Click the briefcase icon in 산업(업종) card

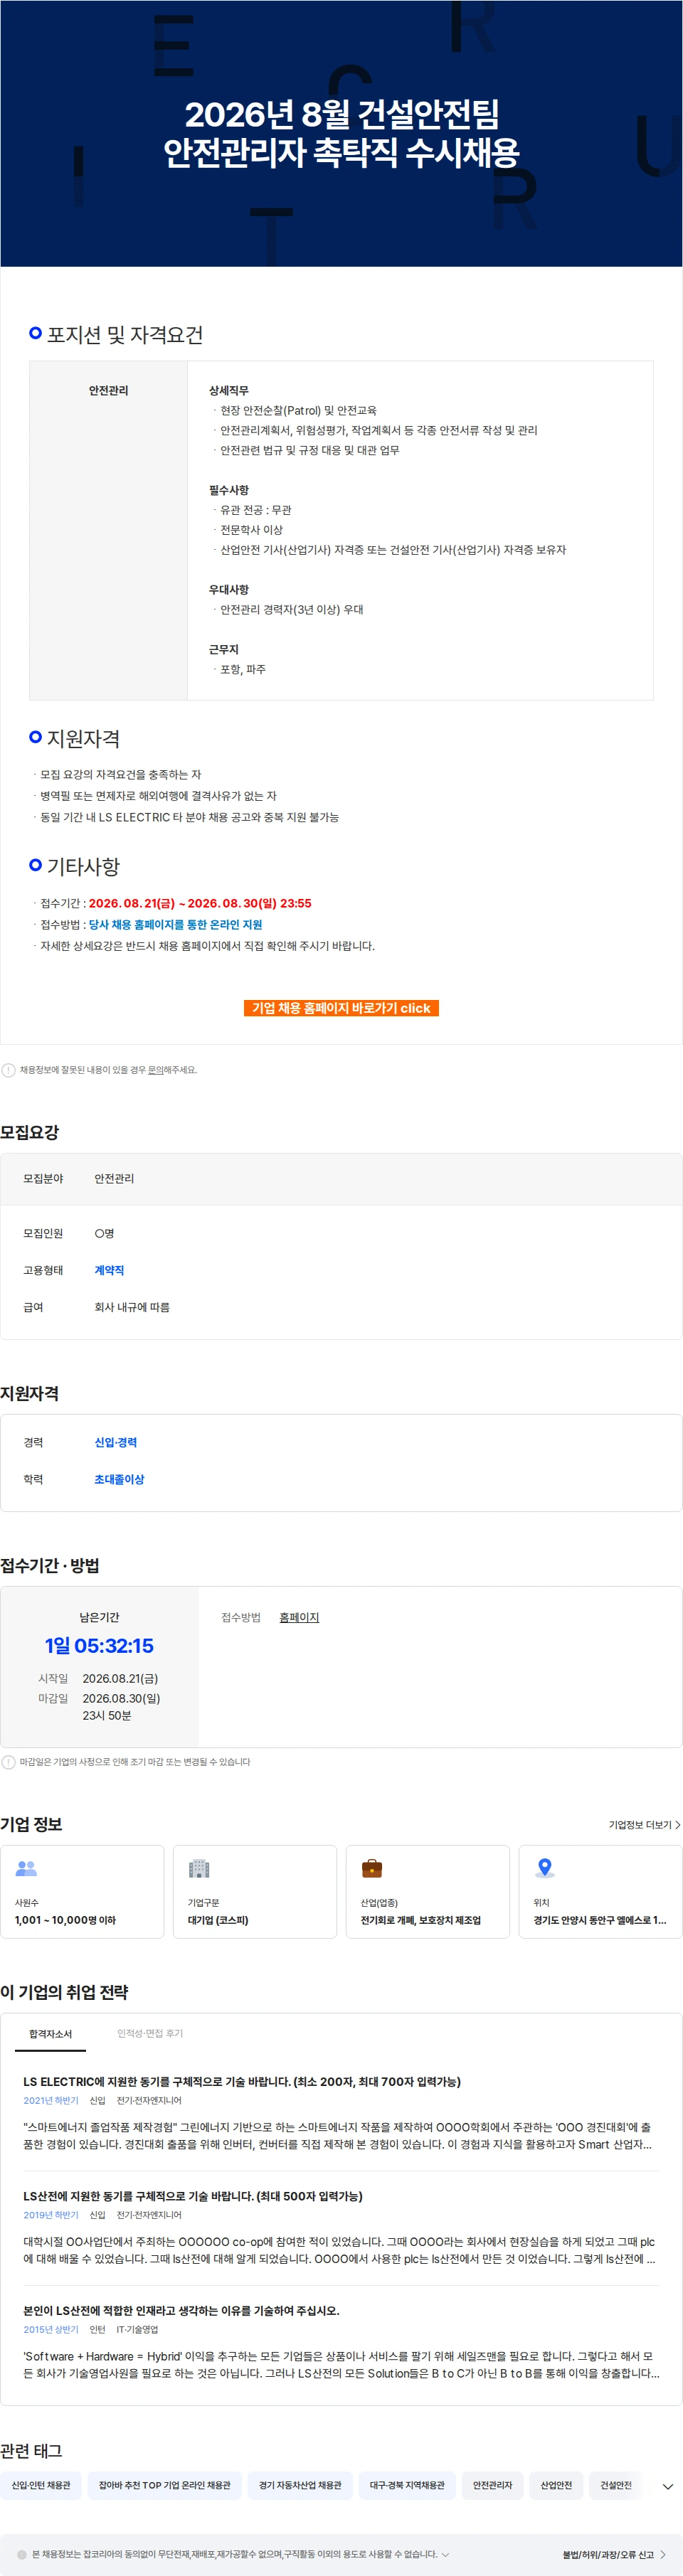(372, 1868)
